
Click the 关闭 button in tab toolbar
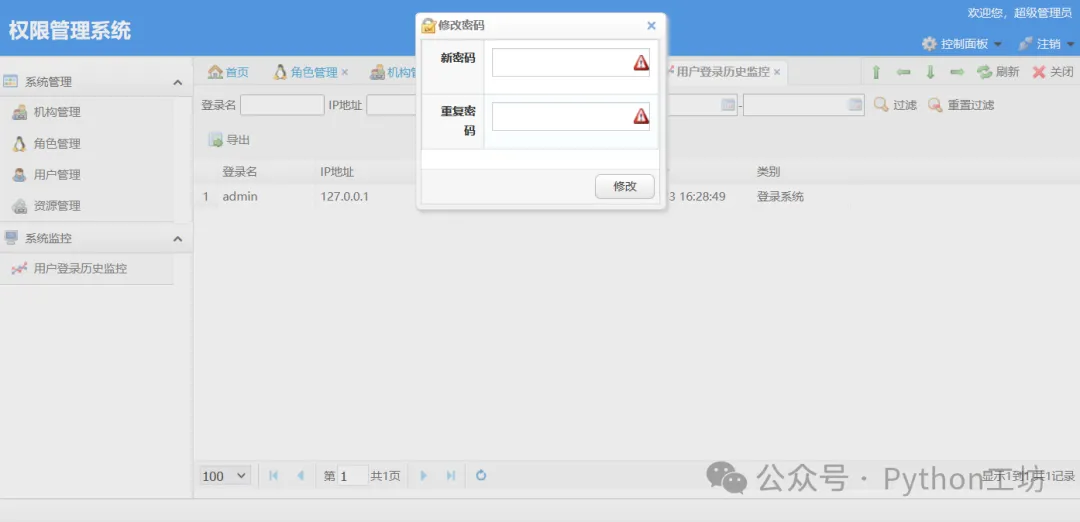point(1052,72)
